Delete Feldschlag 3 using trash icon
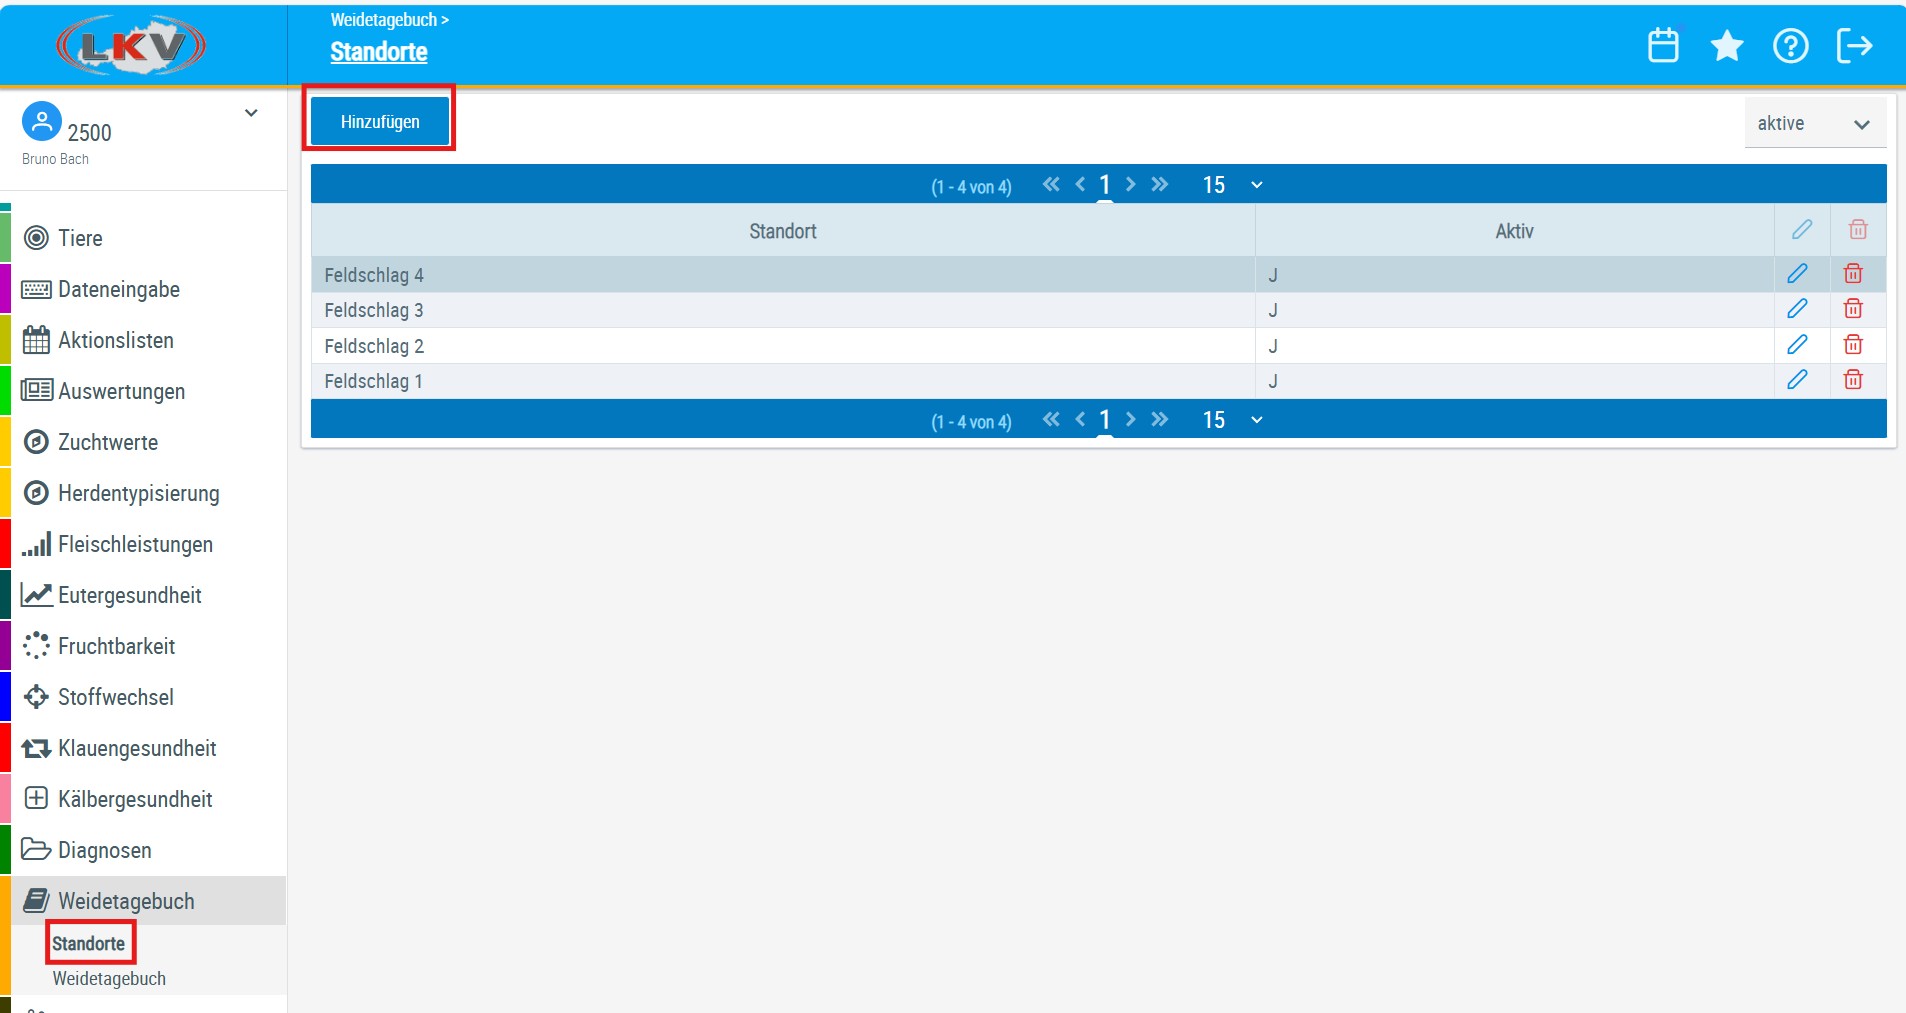The image size is (1906, 1013). click(1853, 309)
